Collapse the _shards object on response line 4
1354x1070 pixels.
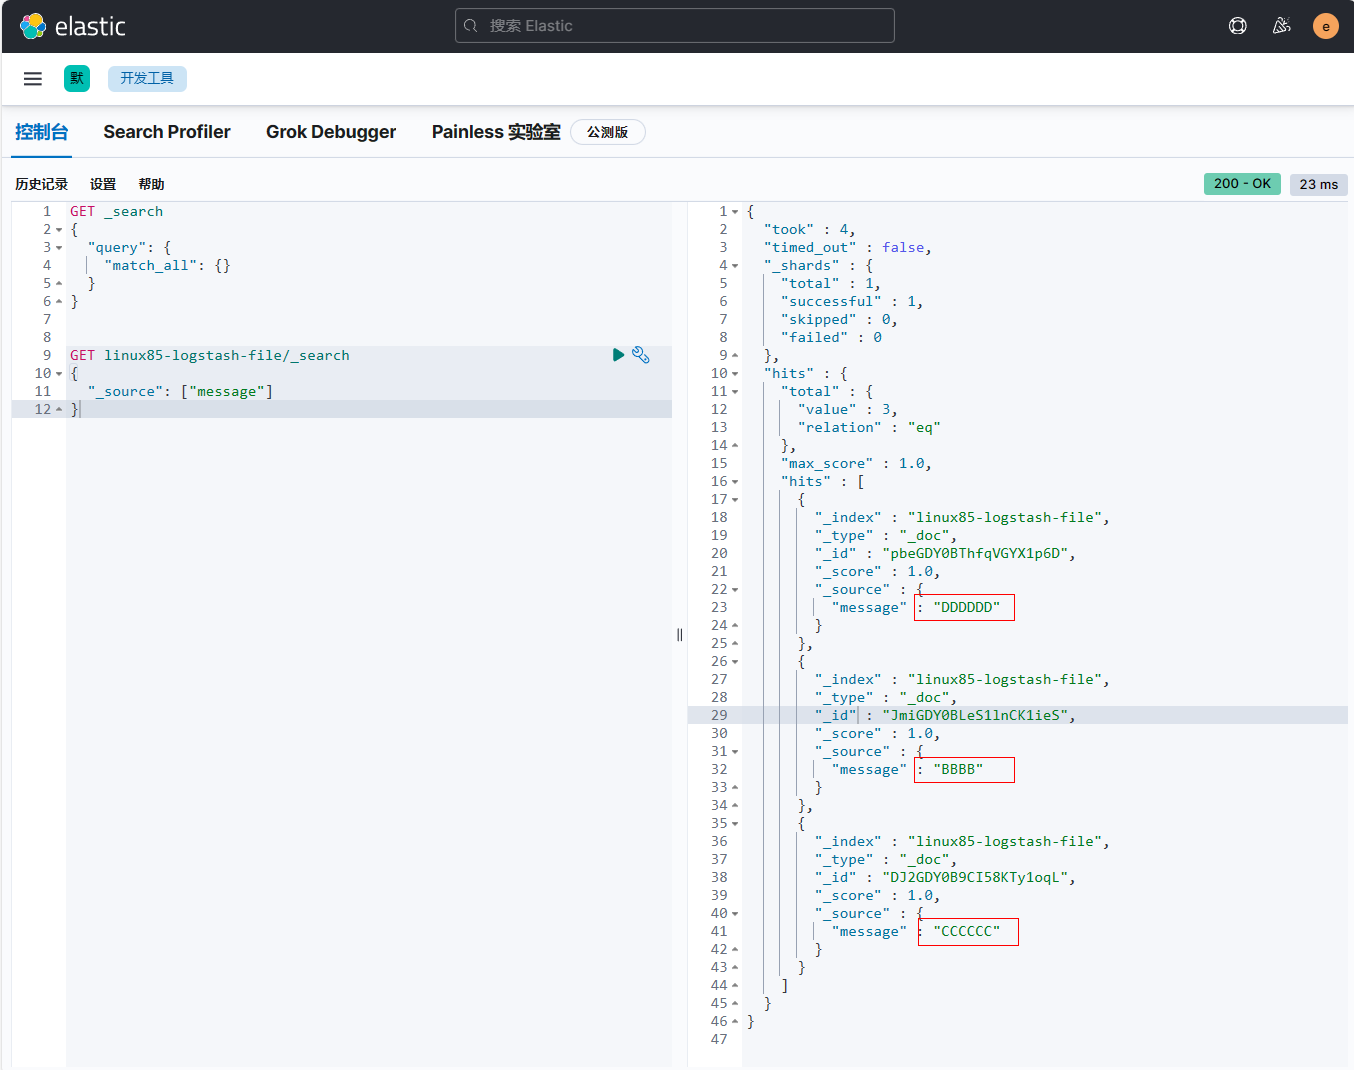tap(735, 266)
